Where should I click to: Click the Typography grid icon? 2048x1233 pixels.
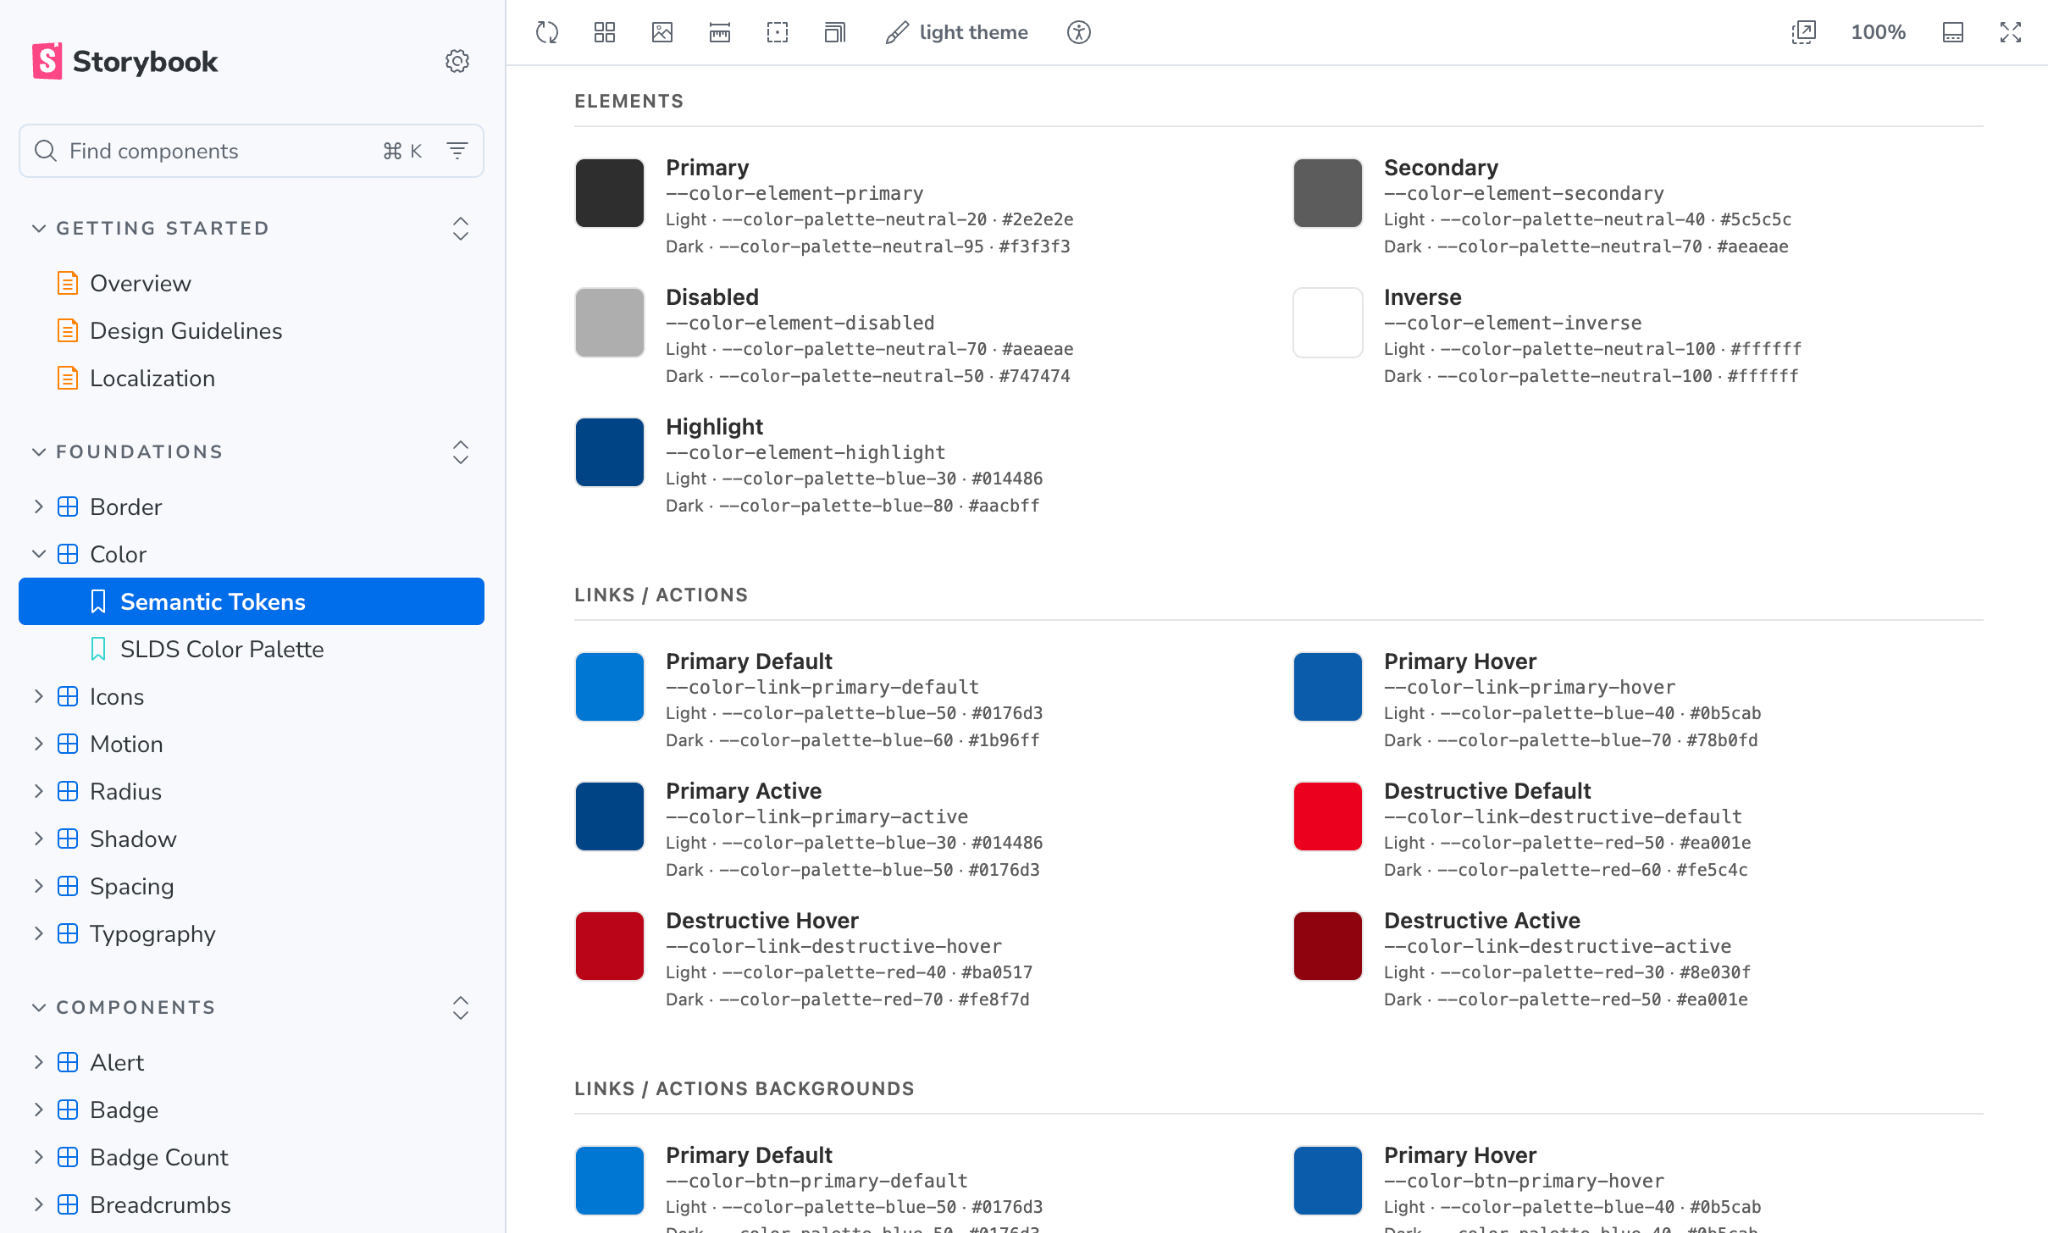pyautogui.click(x=68, y=934)
